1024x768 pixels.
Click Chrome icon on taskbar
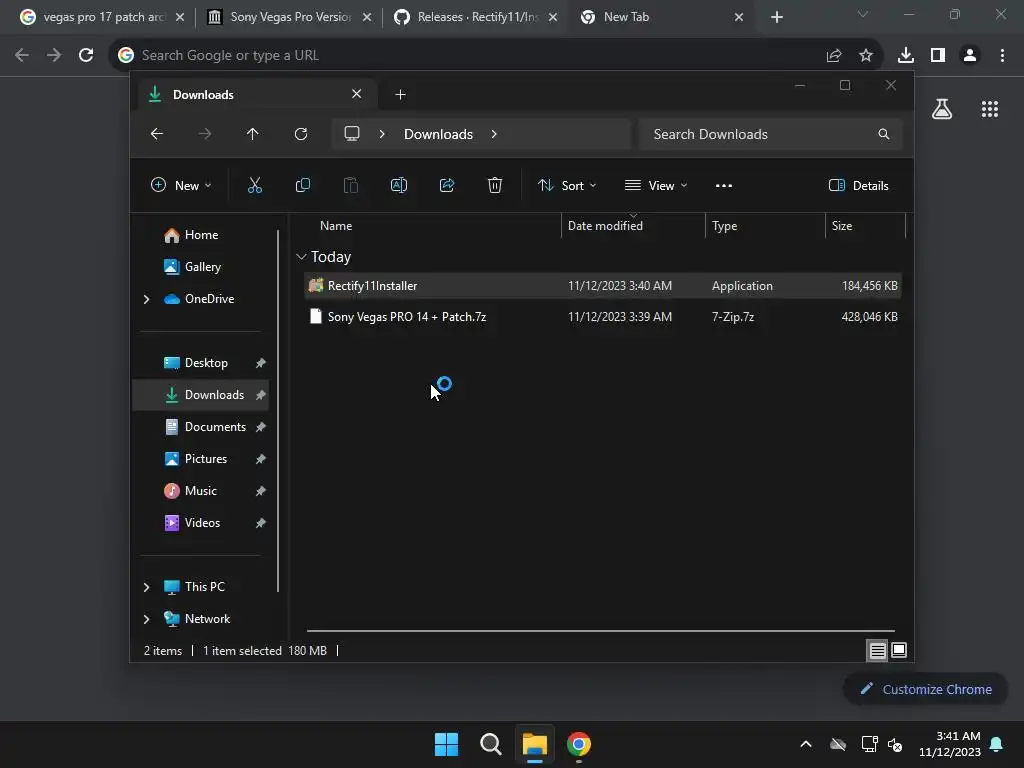point(579,744)
